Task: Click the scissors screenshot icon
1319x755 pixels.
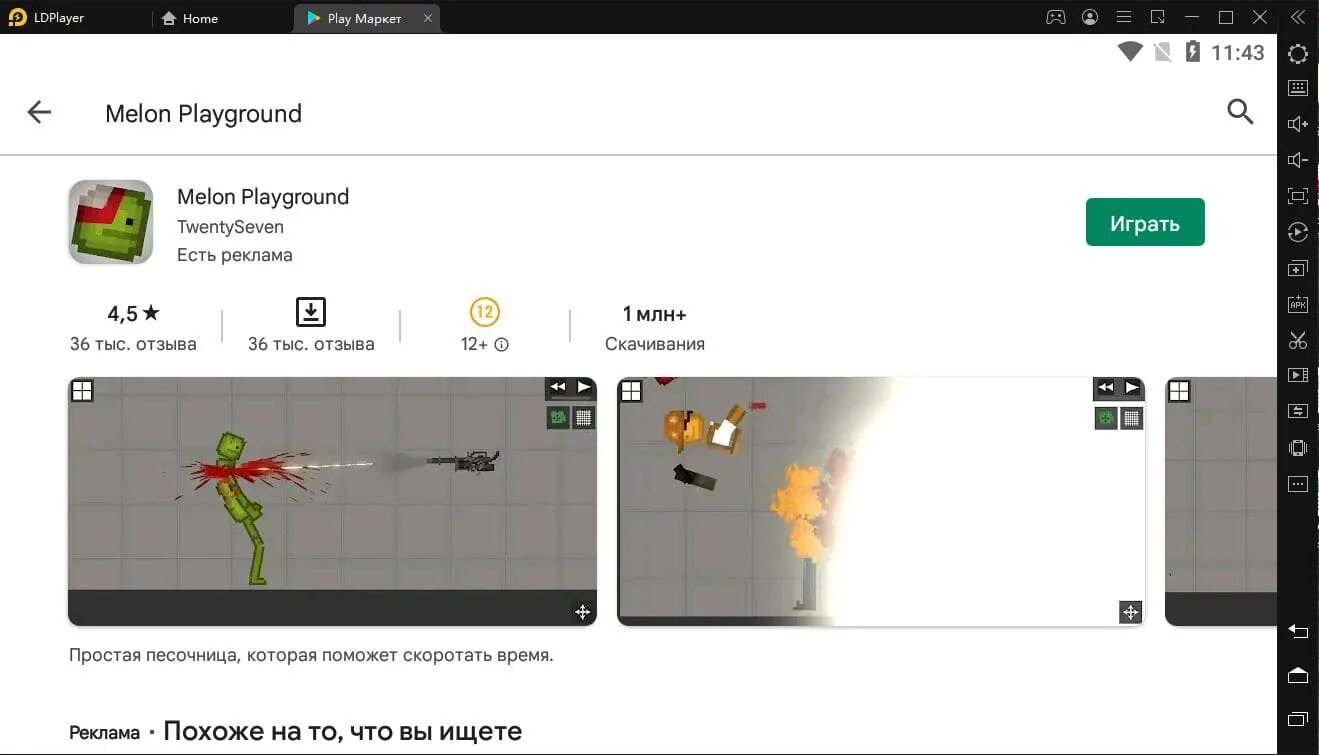Action: [x=1298, y=340]
